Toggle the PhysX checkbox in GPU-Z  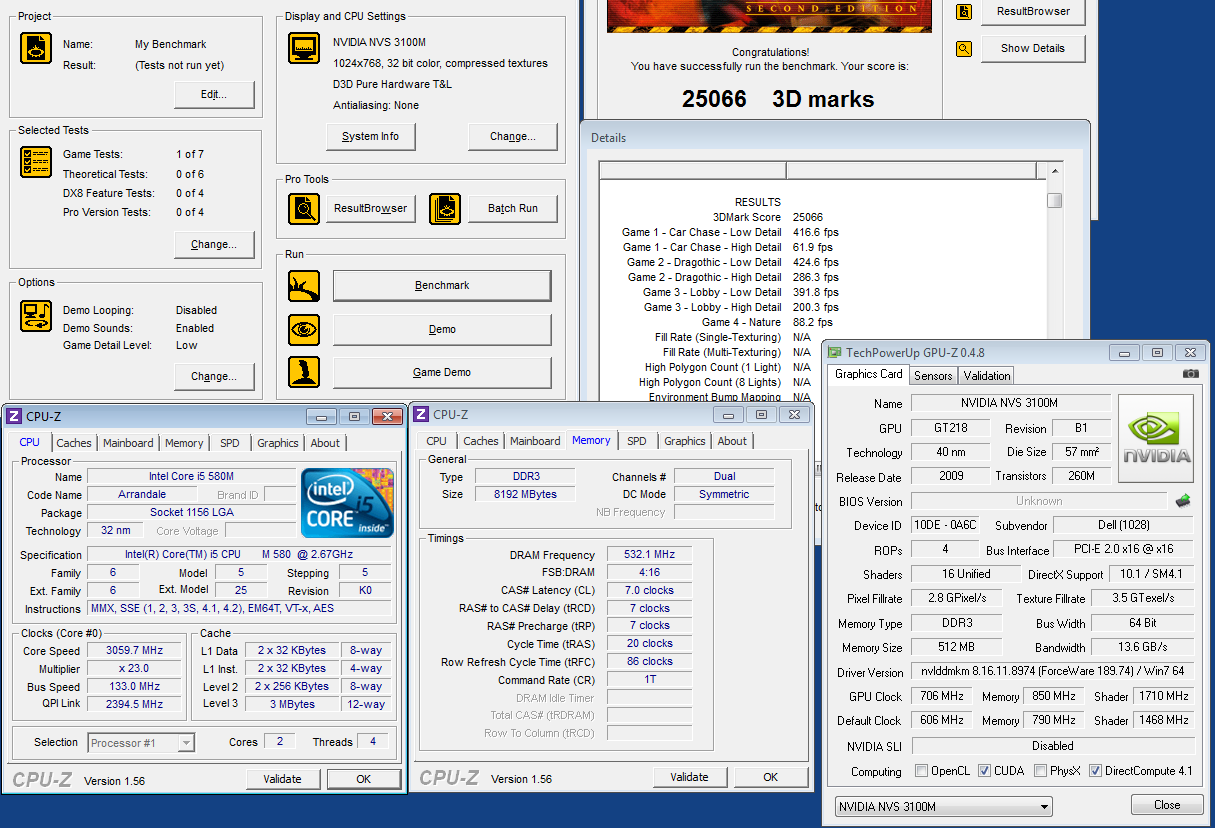click(x=1041, y=771)
